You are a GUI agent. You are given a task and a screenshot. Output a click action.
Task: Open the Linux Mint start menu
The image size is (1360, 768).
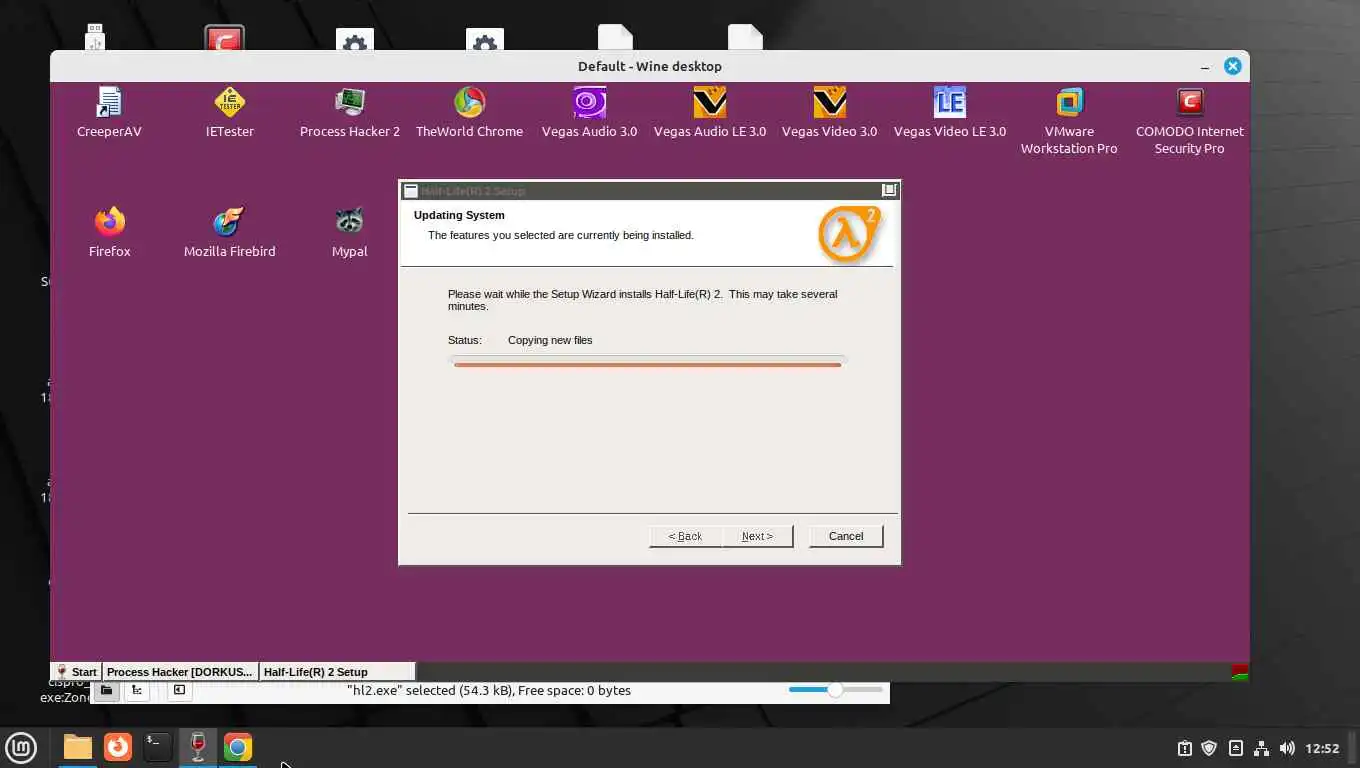point(21,747)
